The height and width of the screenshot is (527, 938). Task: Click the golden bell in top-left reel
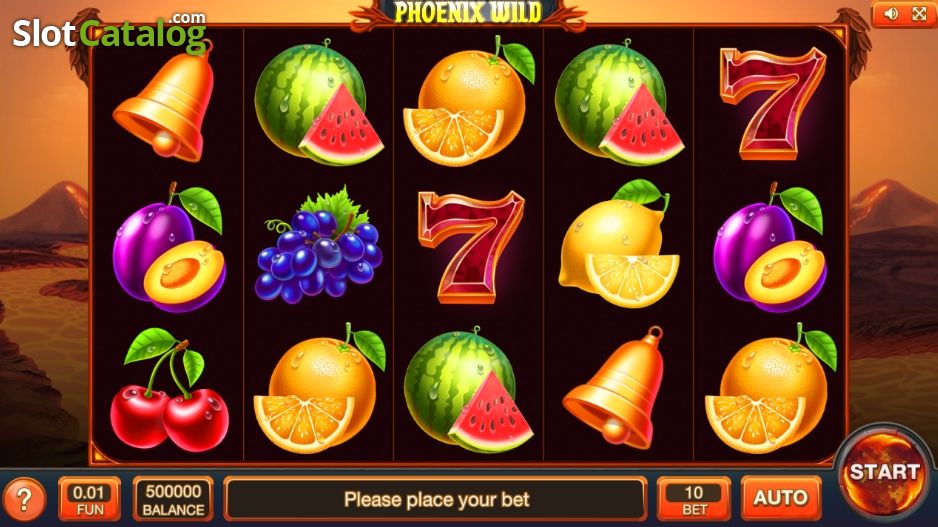pos(165,103)
